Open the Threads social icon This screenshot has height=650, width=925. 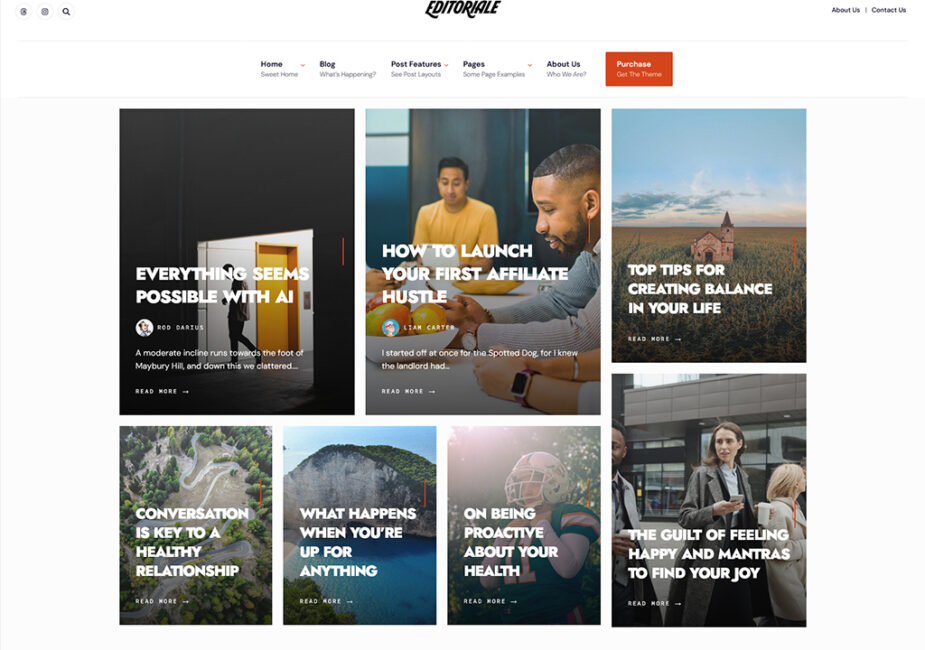(x=24, y=11)
